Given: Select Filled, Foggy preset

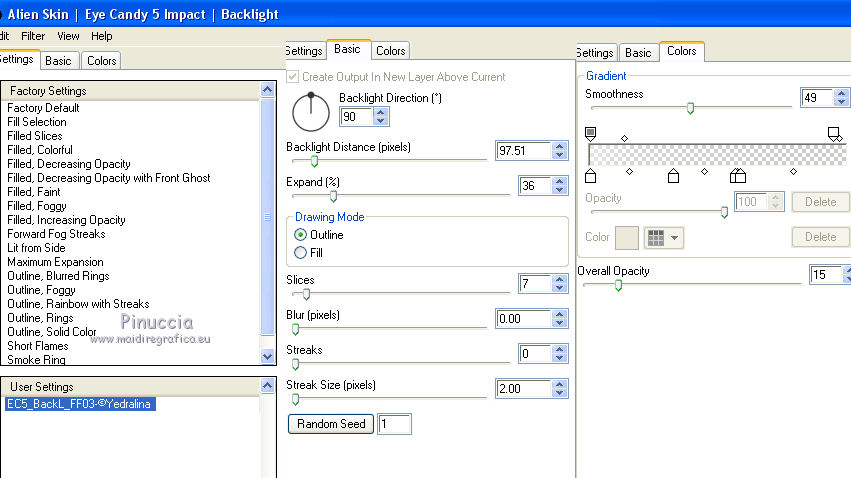Looking at the screenshot, I should 37,206.
